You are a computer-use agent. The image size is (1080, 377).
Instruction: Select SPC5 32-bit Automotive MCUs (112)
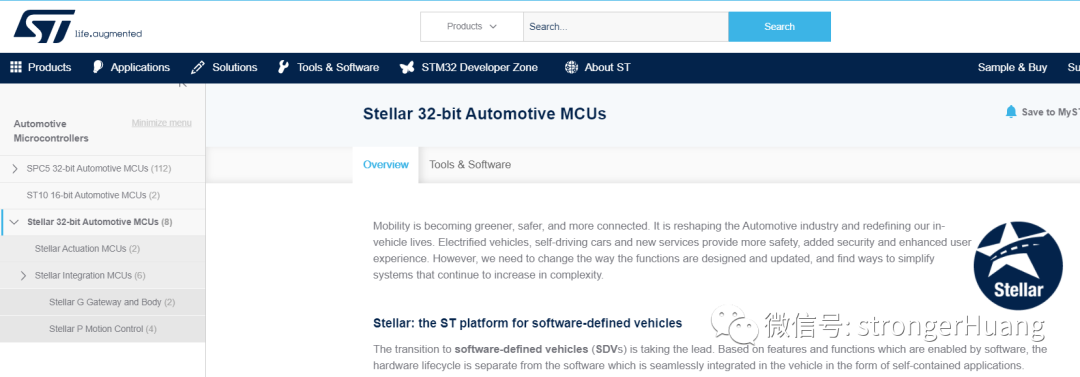pos(98,168)
